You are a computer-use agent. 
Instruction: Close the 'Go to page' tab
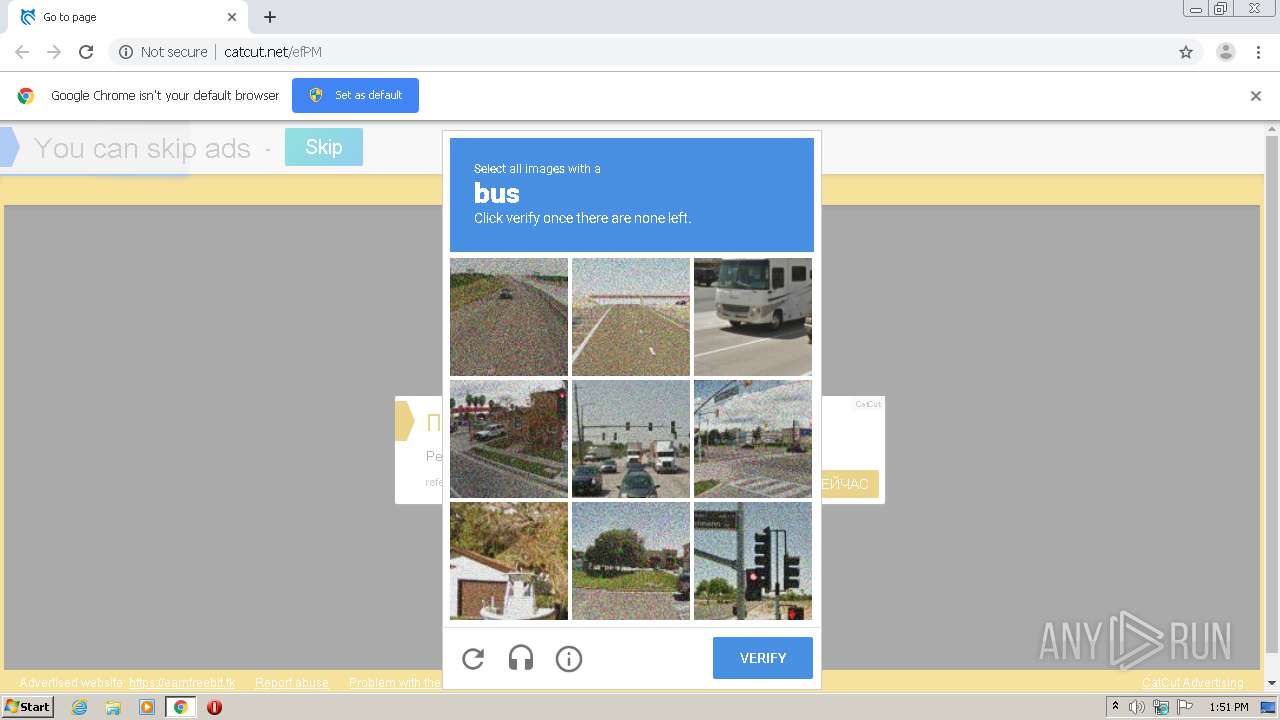[x=232, y=17]
